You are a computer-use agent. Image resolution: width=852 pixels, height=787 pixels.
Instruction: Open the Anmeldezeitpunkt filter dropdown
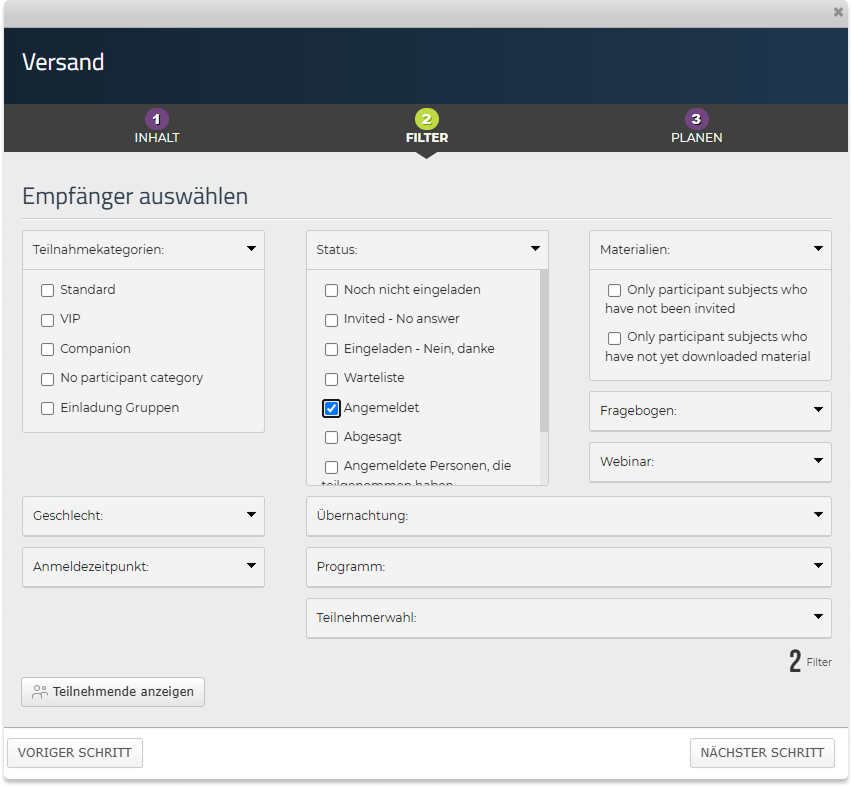(251, 566)
